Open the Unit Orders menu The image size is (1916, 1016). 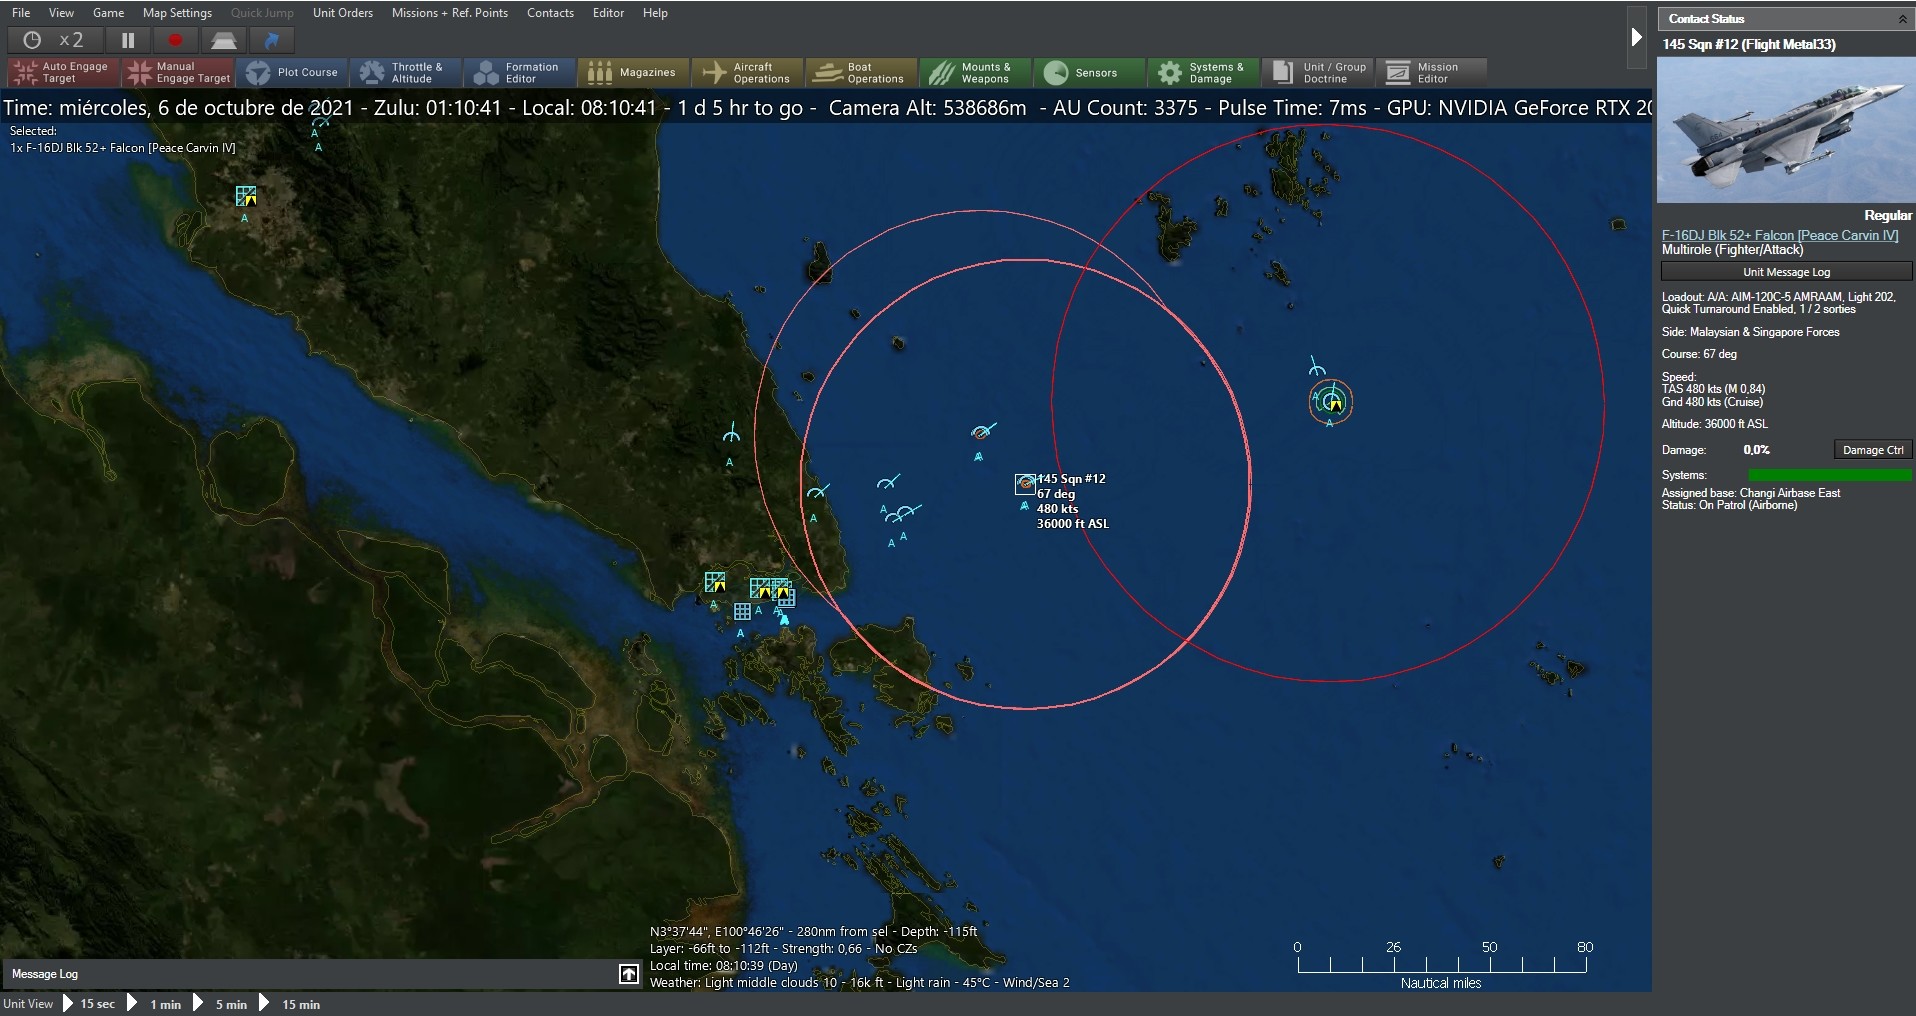342,13
